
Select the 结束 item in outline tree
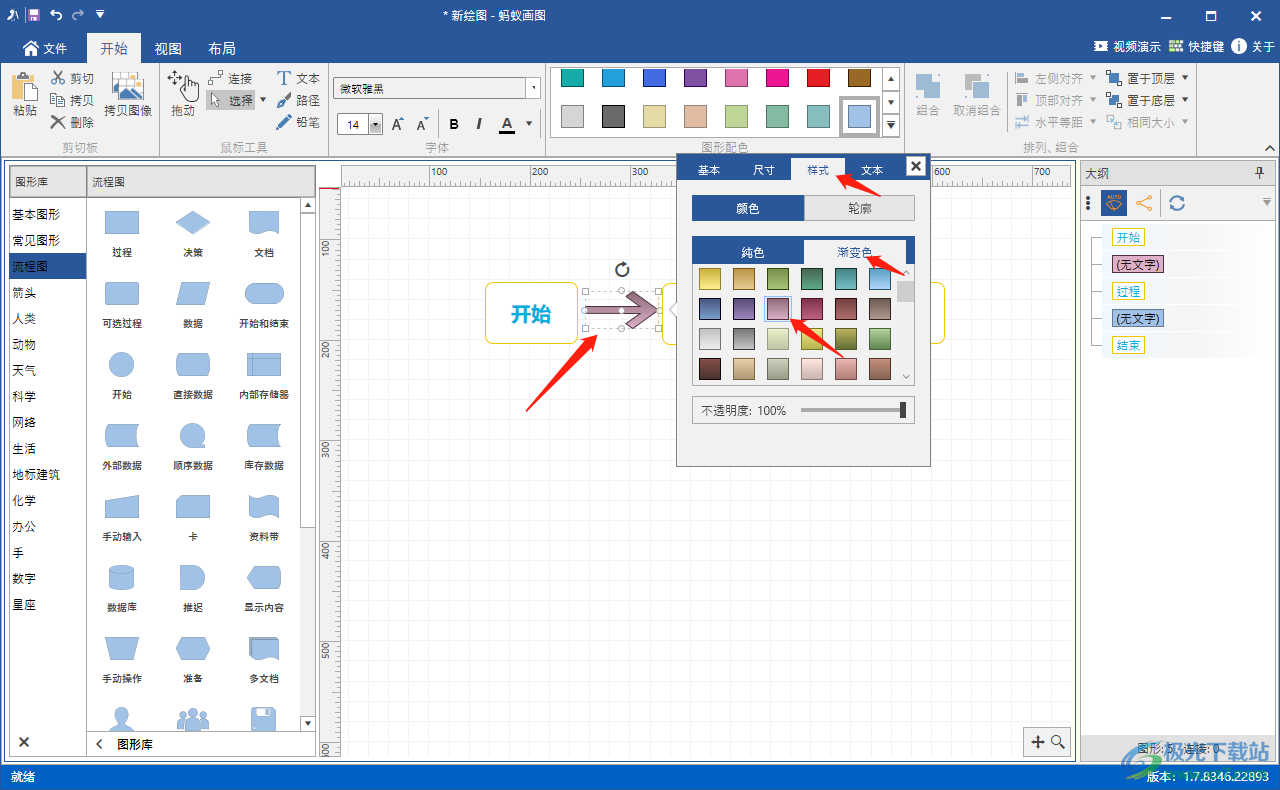pyautogui.click(x=1128, y=345)
